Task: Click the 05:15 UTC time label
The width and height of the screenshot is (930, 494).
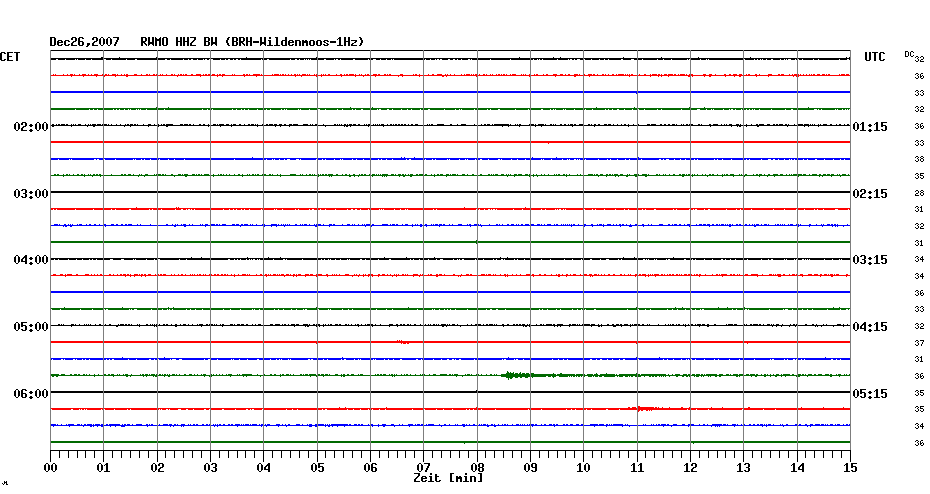Action: point(870,394)
